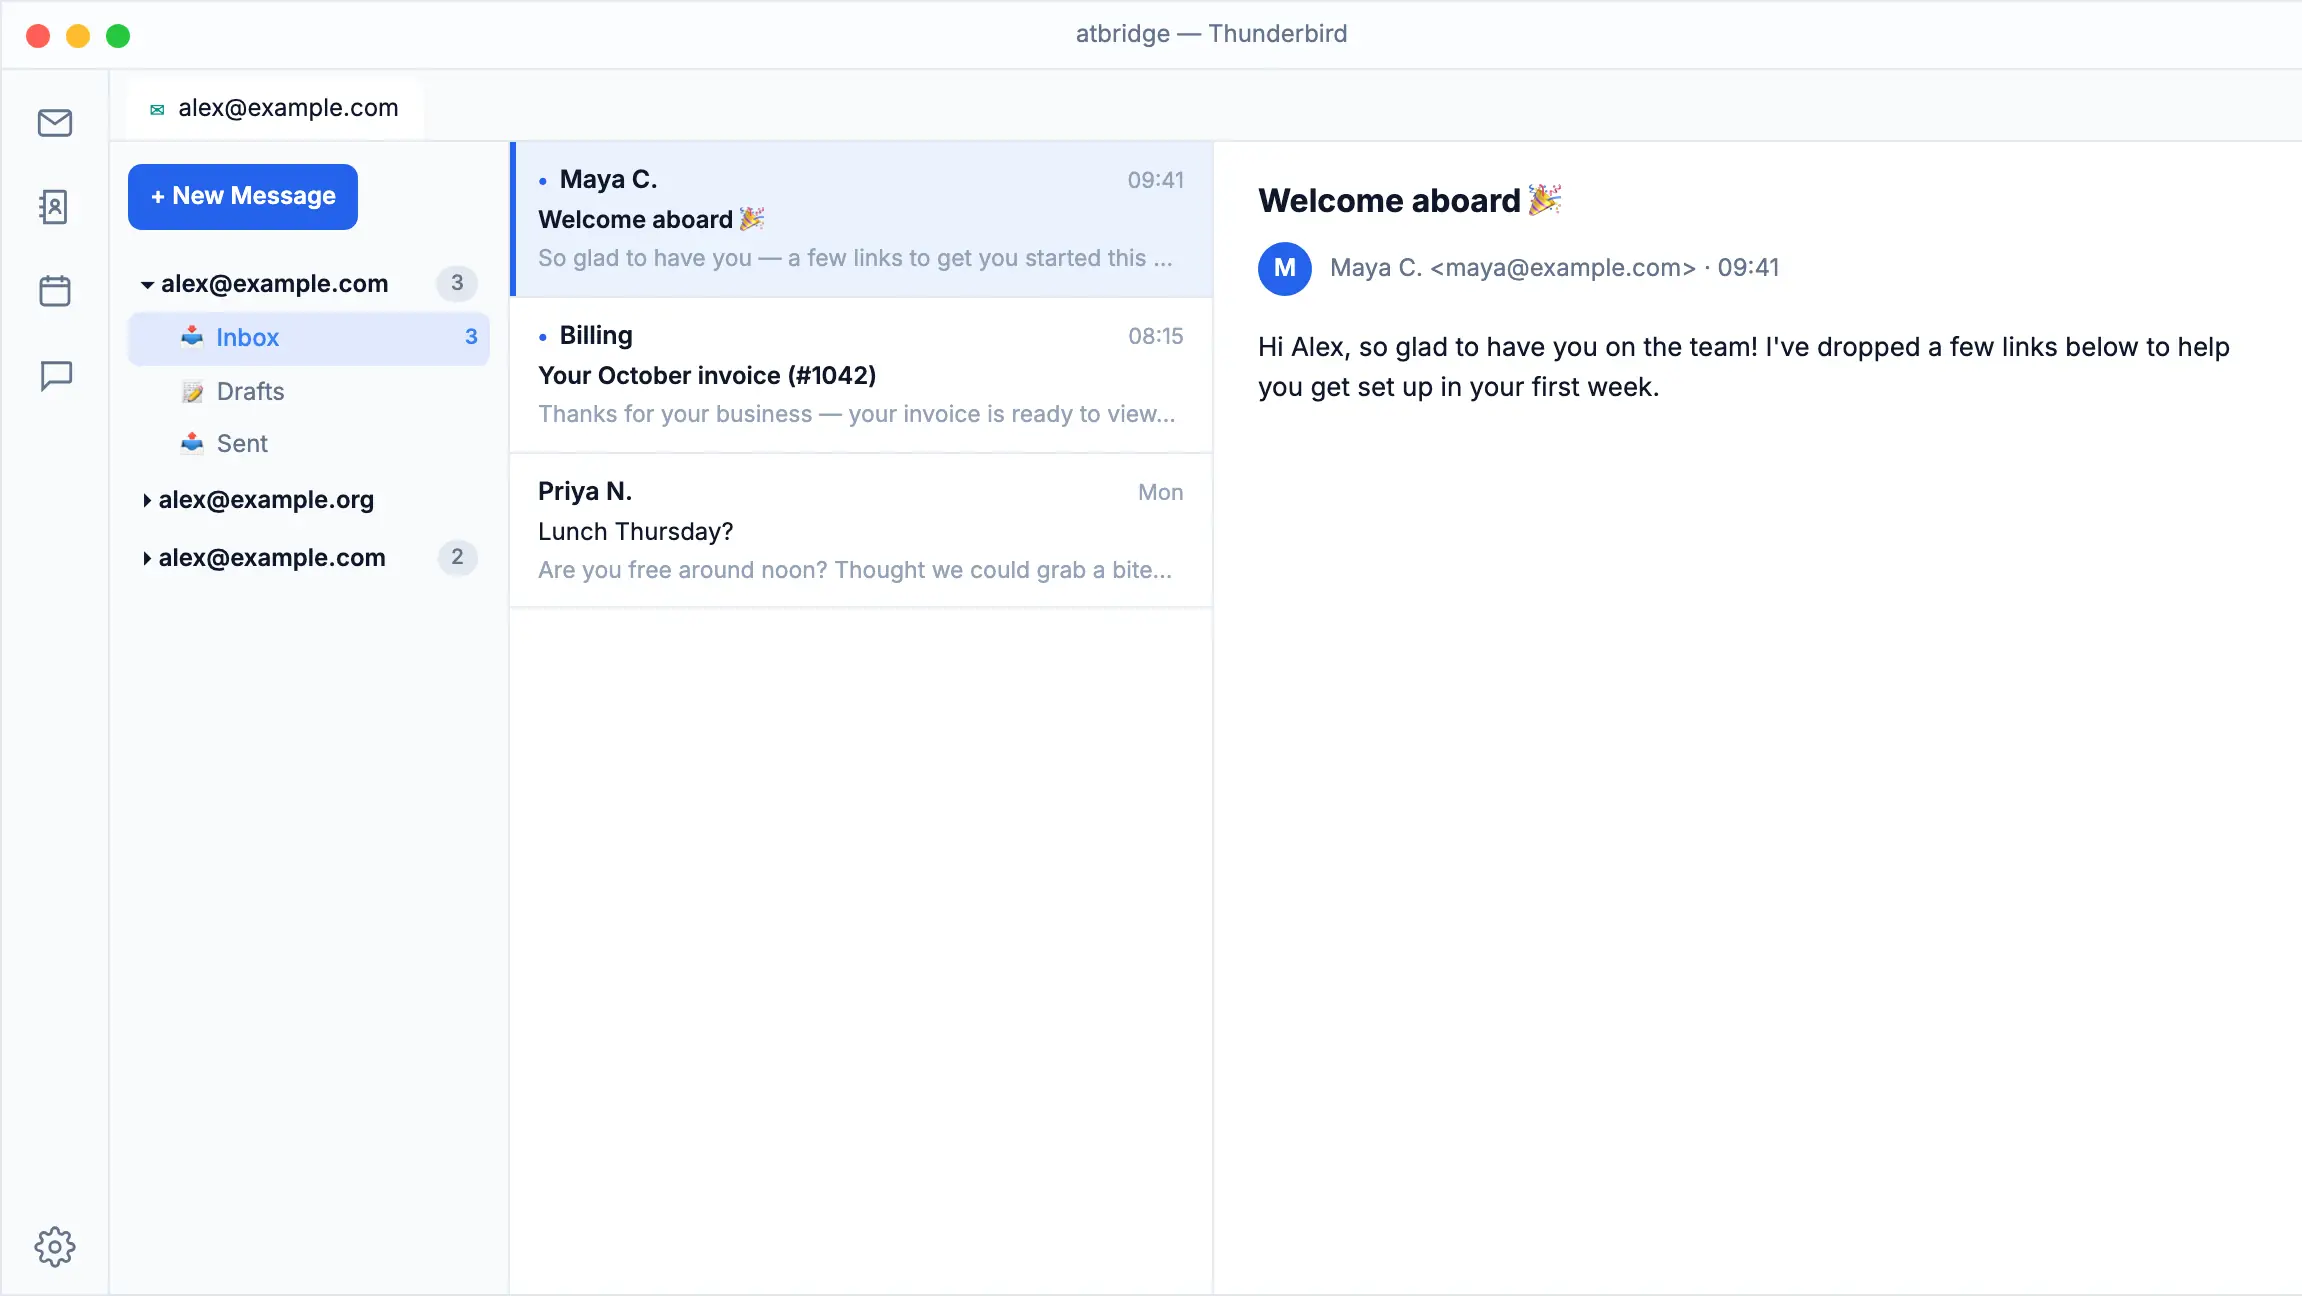The width and height of the screenshot is (2304, 1296).
Task: Click the Inbox folder icon
Action: coord(192,337)
